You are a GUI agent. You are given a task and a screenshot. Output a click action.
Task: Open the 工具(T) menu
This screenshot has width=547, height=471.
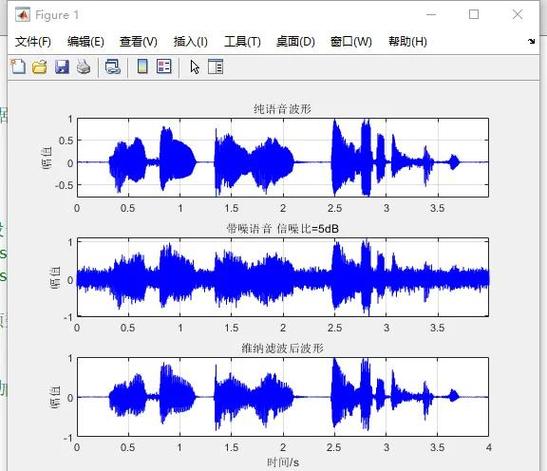(x=242, y=42)
